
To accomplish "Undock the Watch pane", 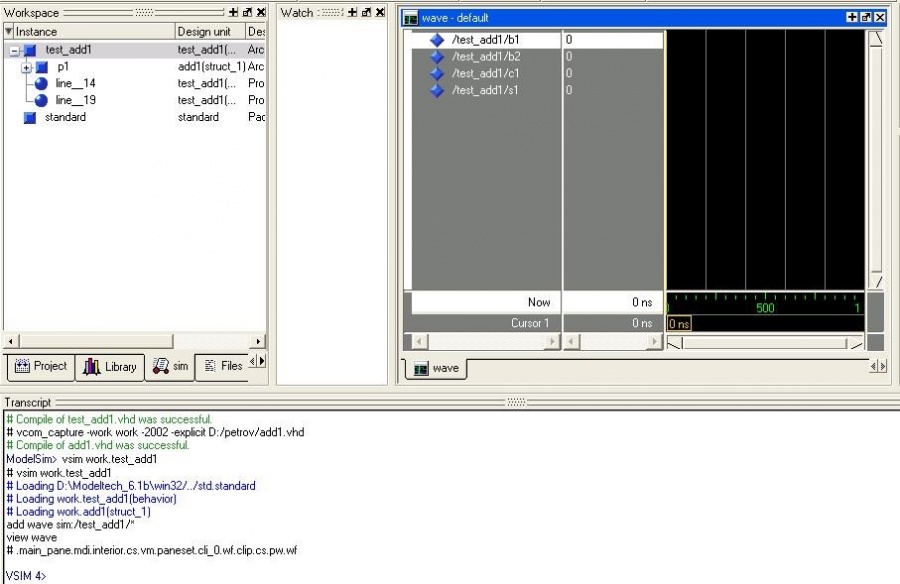I will (366, 12).
